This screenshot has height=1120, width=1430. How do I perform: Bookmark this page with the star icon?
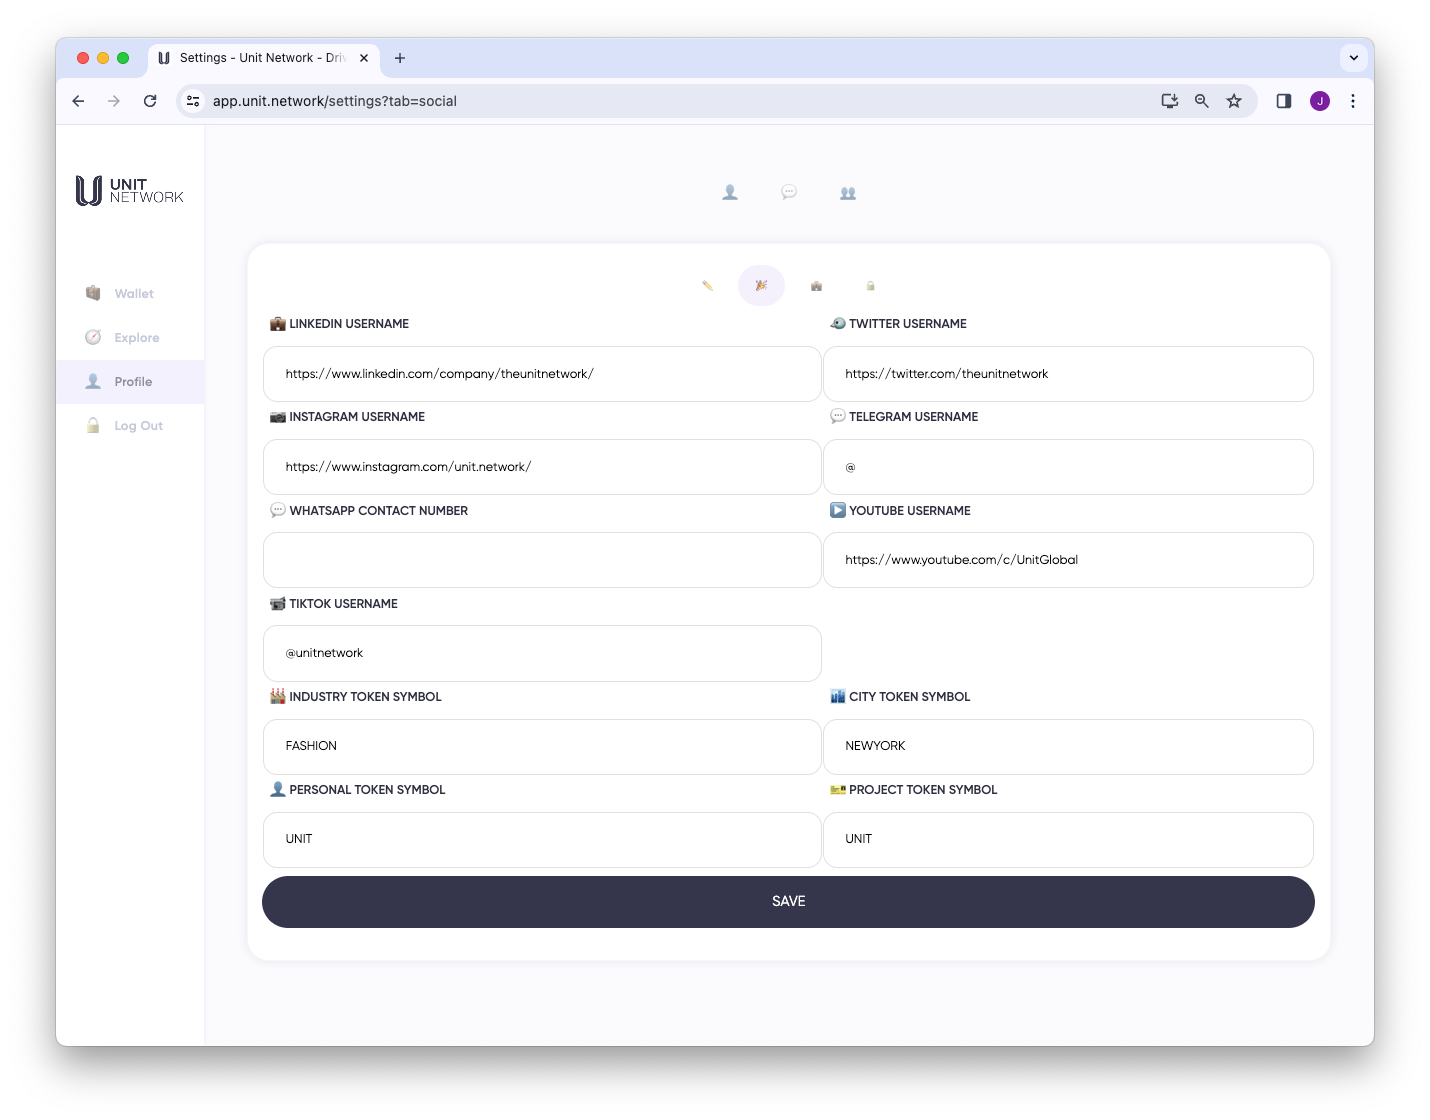point(1234,101)
